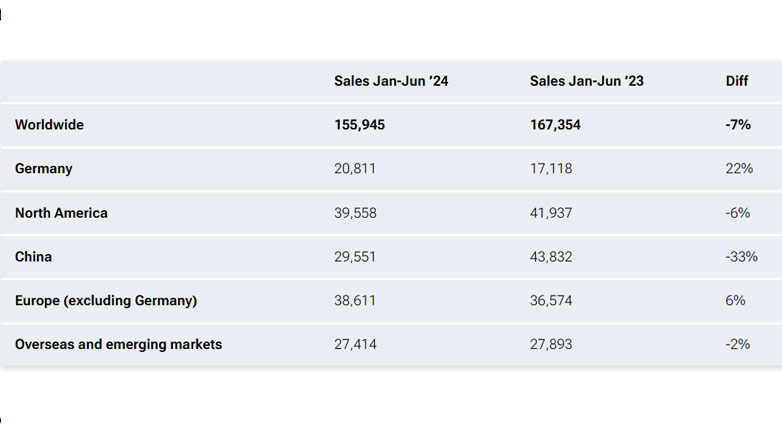Click the 'Sales Jan-Jun '24' column header
The image size is (782, 440).
[391, 81]
